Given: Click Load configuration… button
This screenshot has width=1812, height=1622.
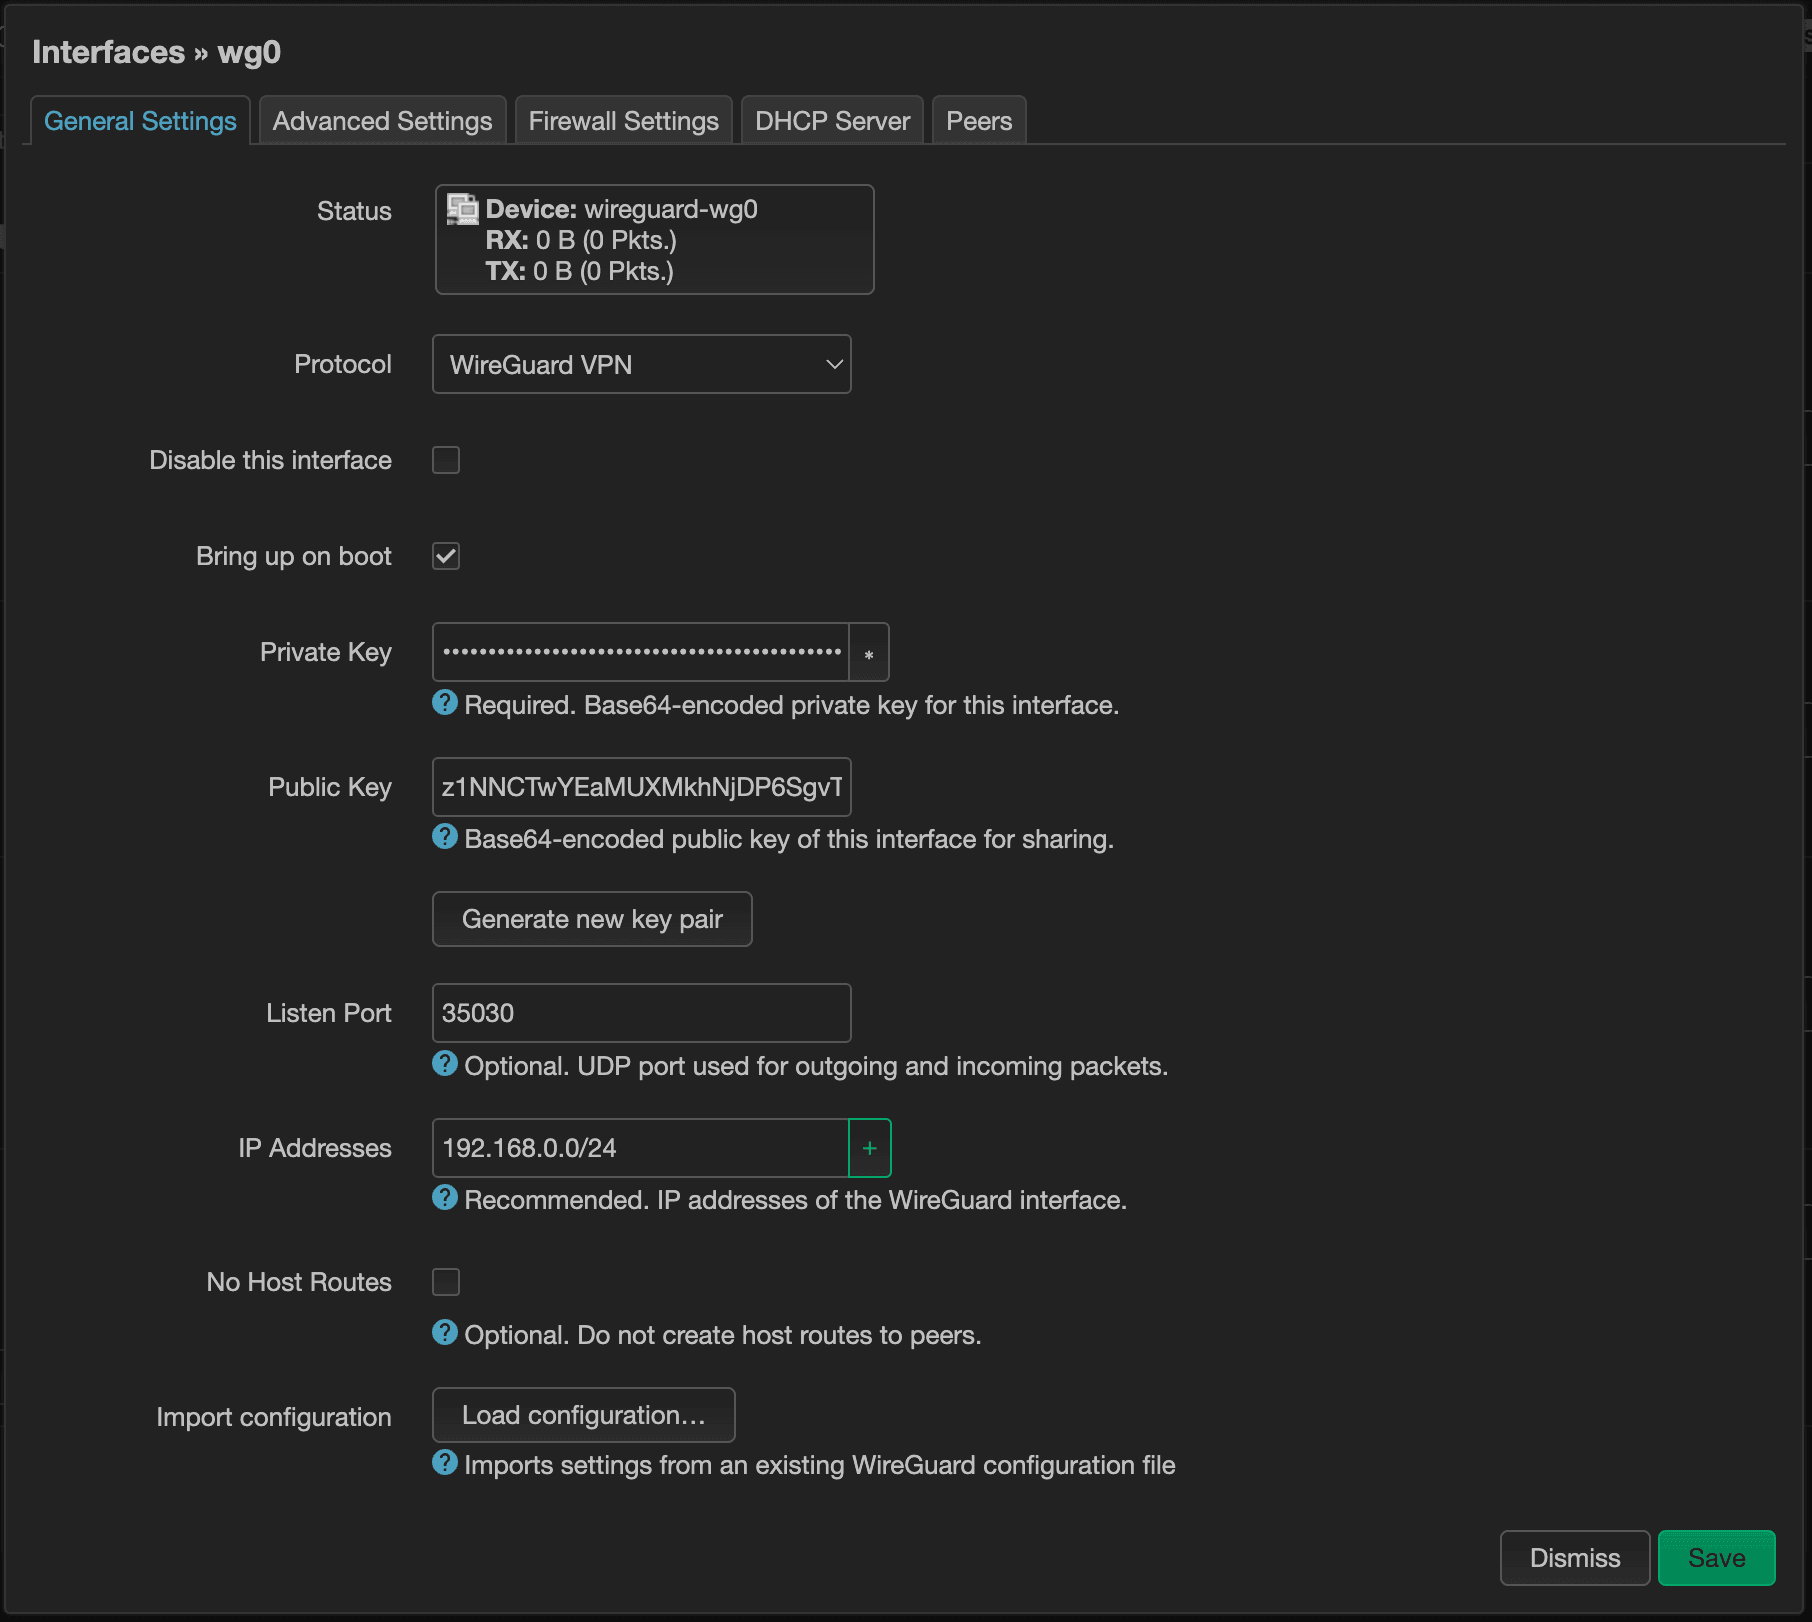Looking at the screenshot, I should pos(584,1415).
